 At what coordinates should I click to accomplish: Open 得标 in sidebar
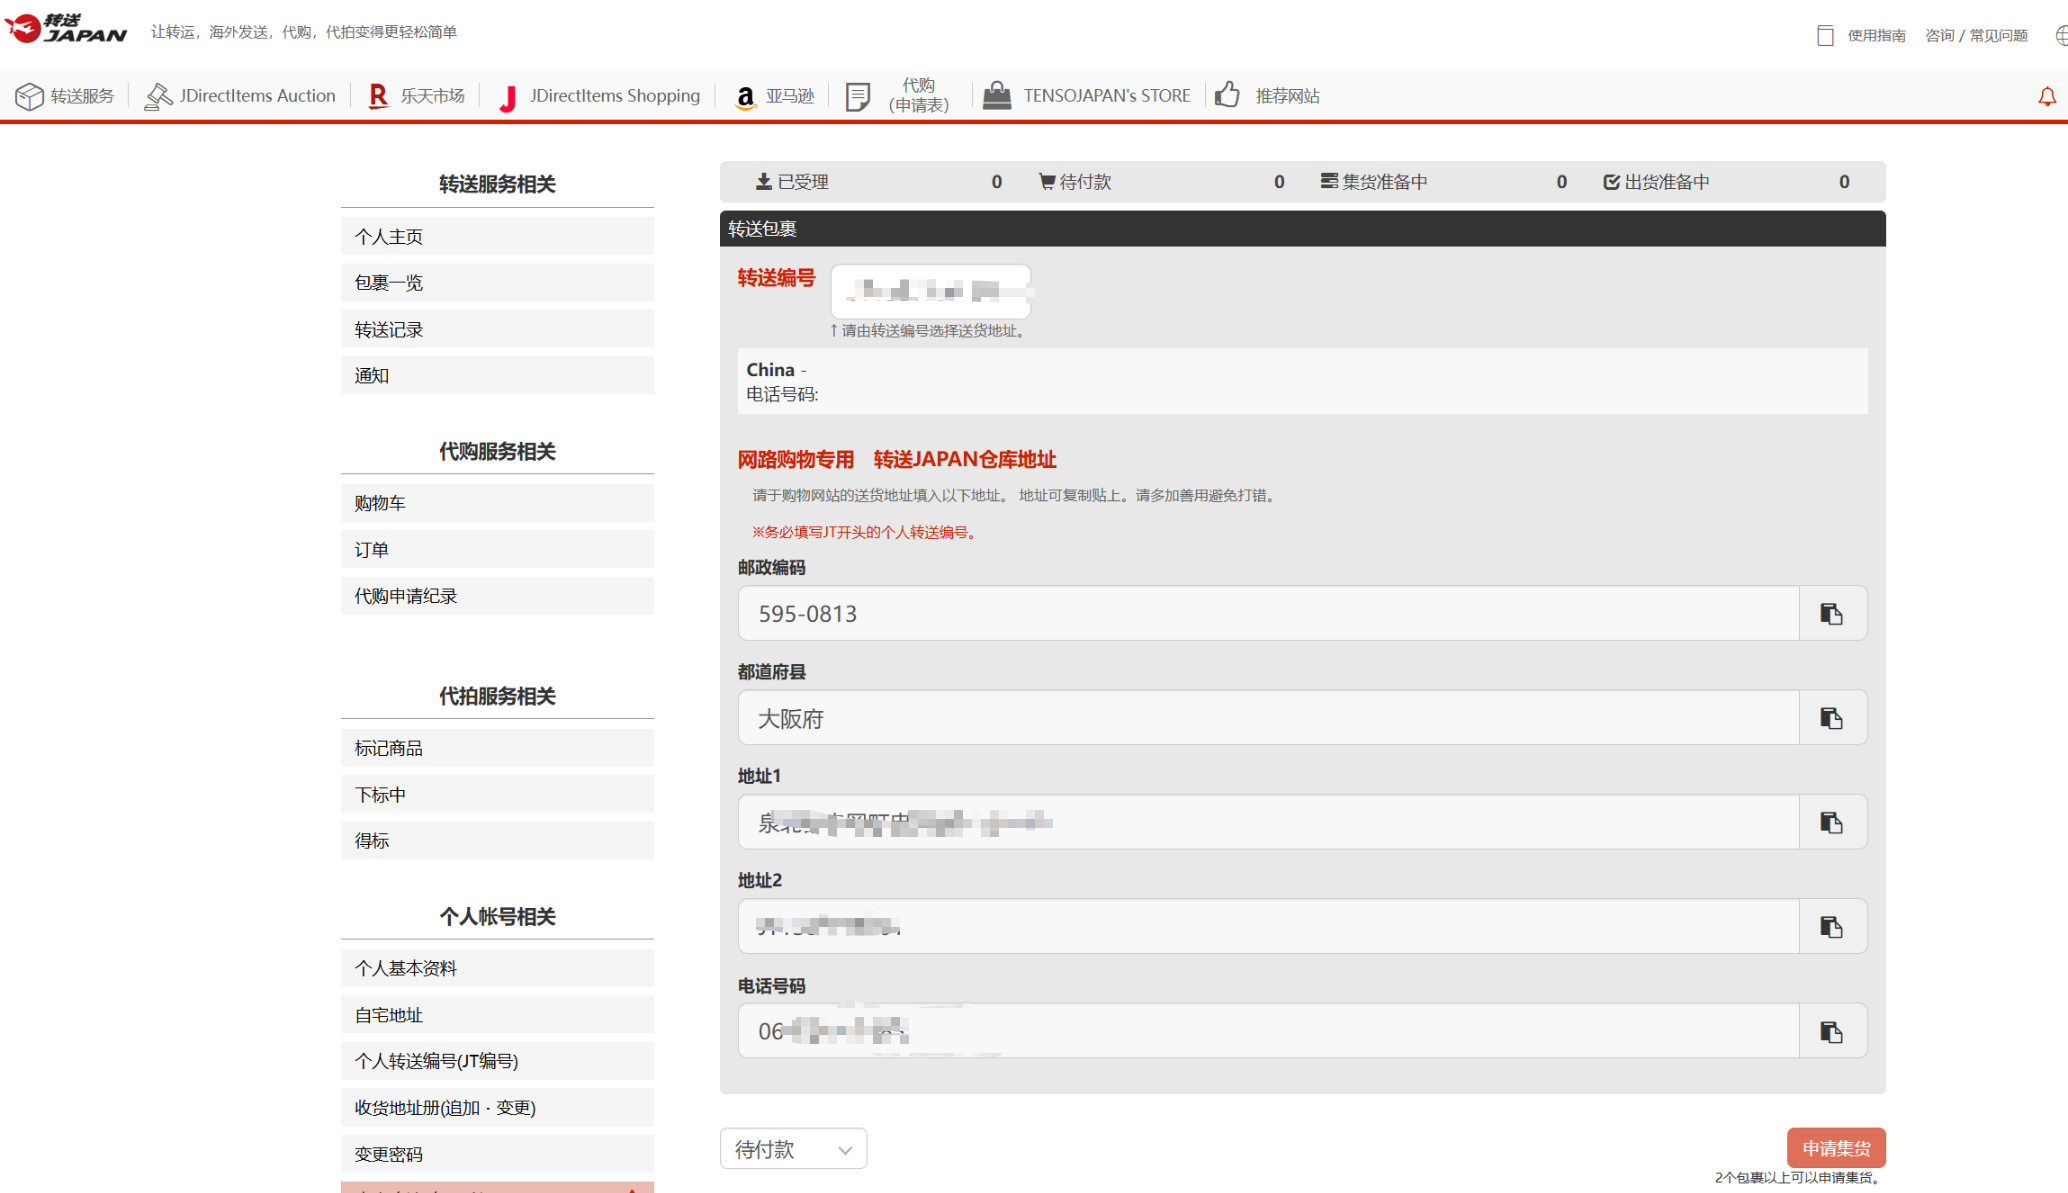(x=497, y=841)
